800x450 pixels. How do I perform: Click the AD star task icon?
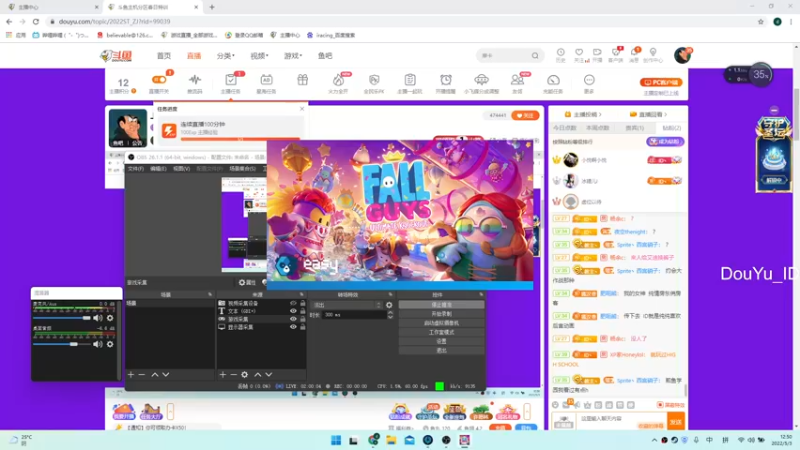266,80
